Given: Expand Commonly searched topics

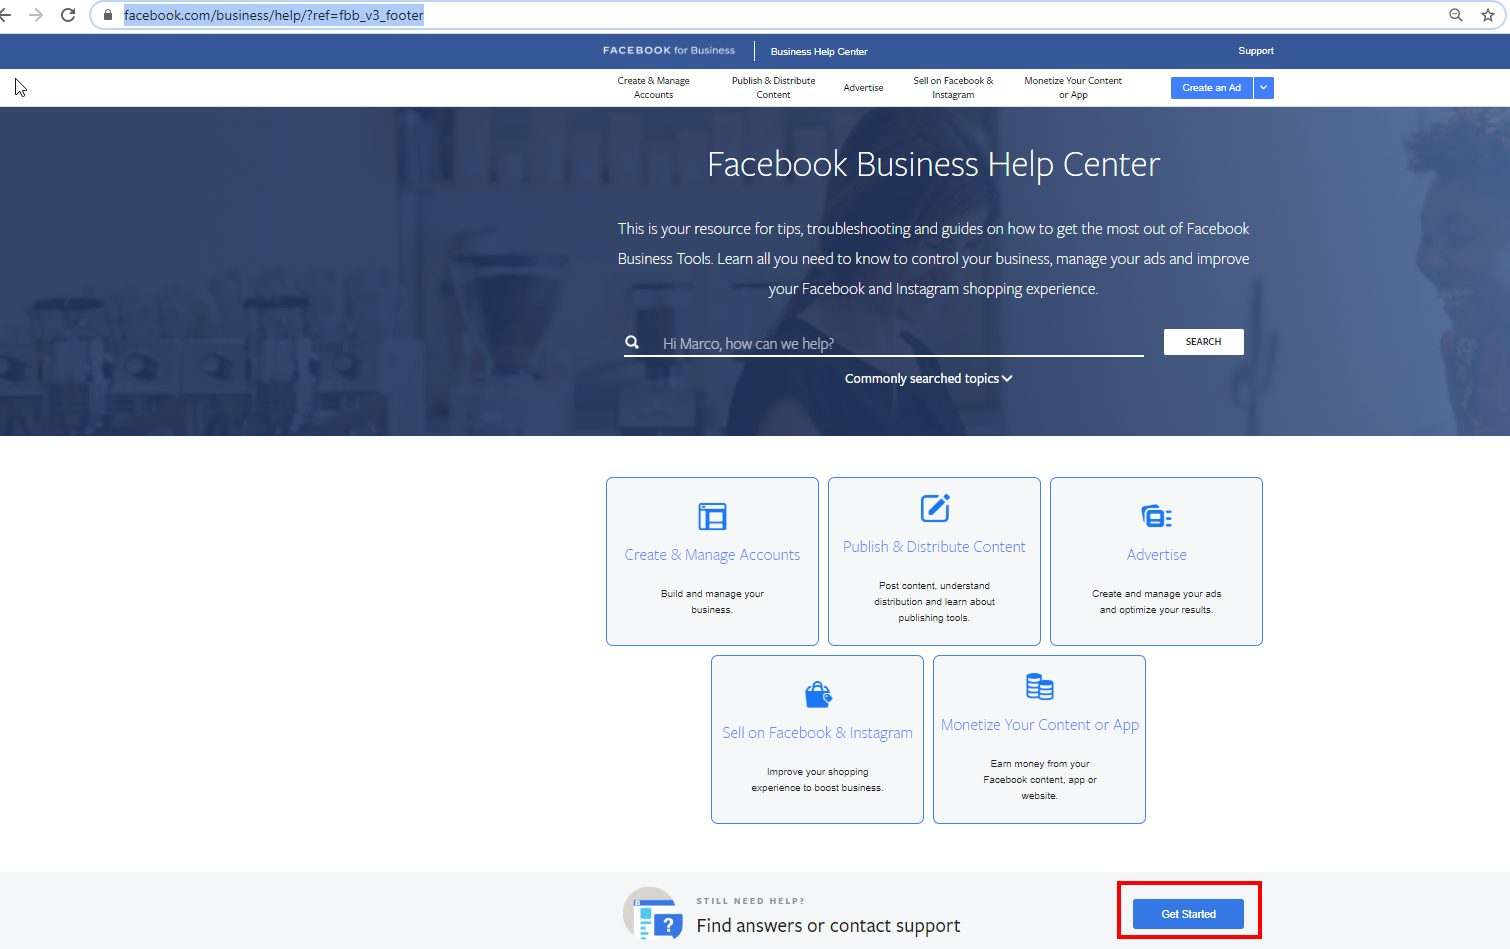Looking at the screenshot, I should [x=928, y=378].
